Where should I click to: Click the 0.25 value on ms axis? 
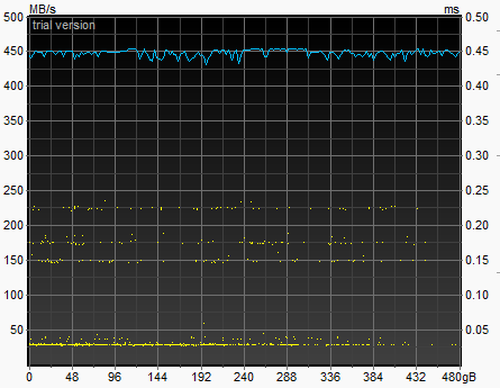[477, 191]
